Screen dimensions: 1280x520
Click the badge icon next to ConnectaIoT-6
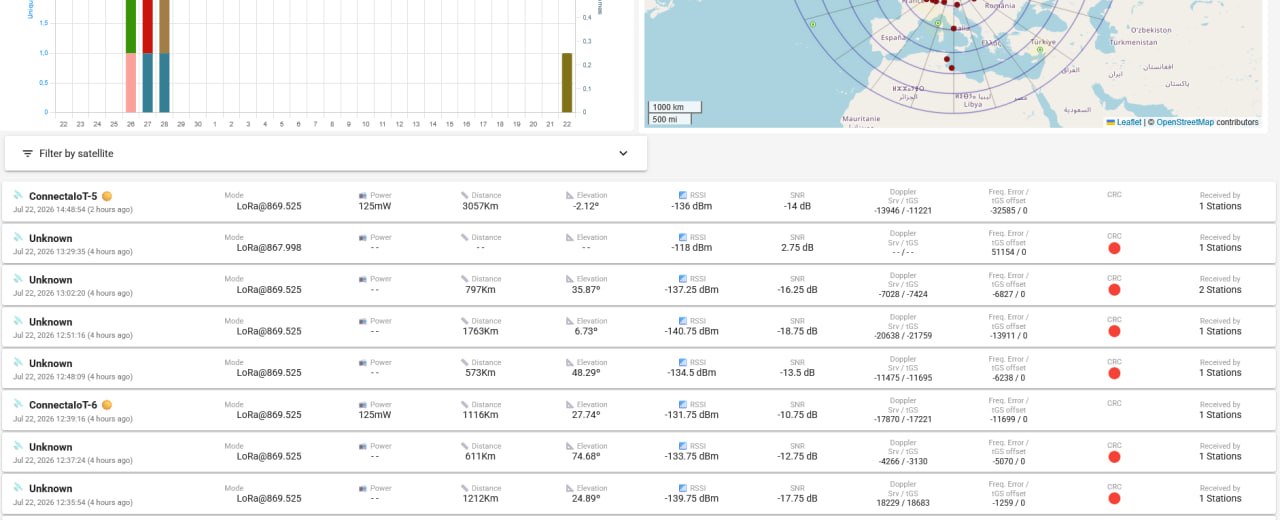click(107, 405)
